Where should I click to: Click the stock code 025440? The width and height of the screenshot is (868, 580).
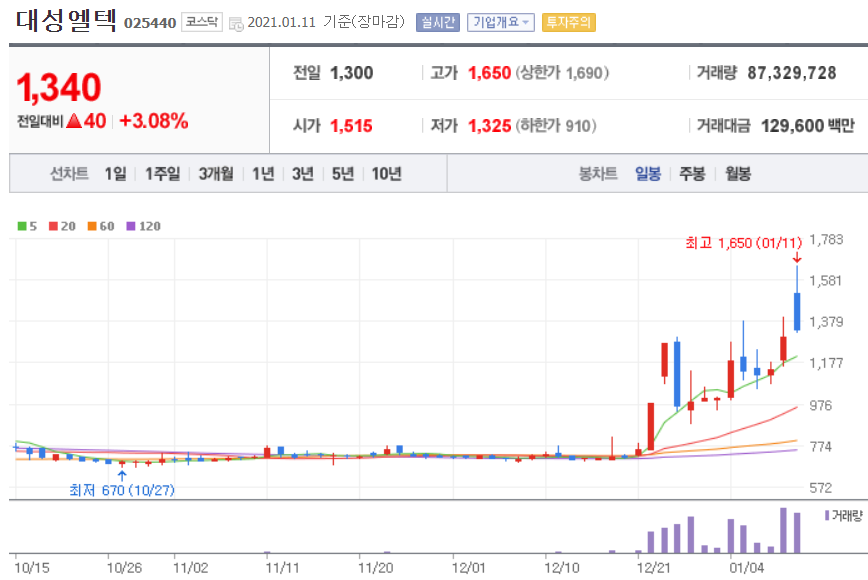pos(150,23)
